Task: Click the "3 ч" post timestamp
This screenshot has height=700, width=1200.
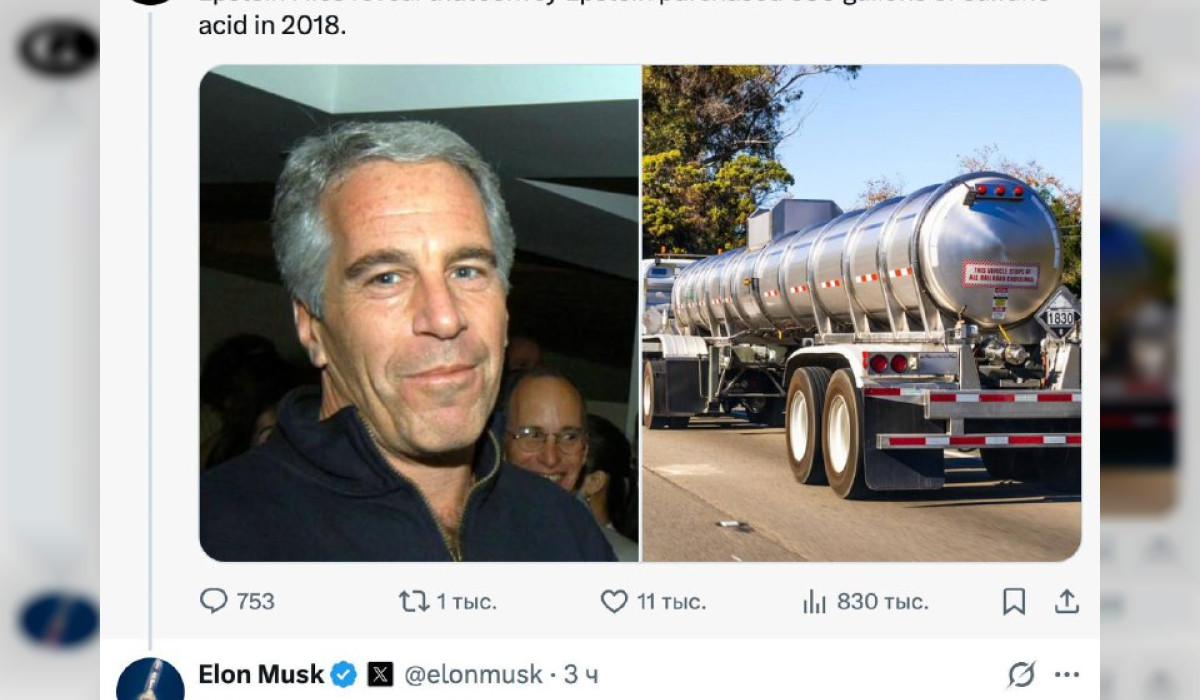Action: (581, 675)
